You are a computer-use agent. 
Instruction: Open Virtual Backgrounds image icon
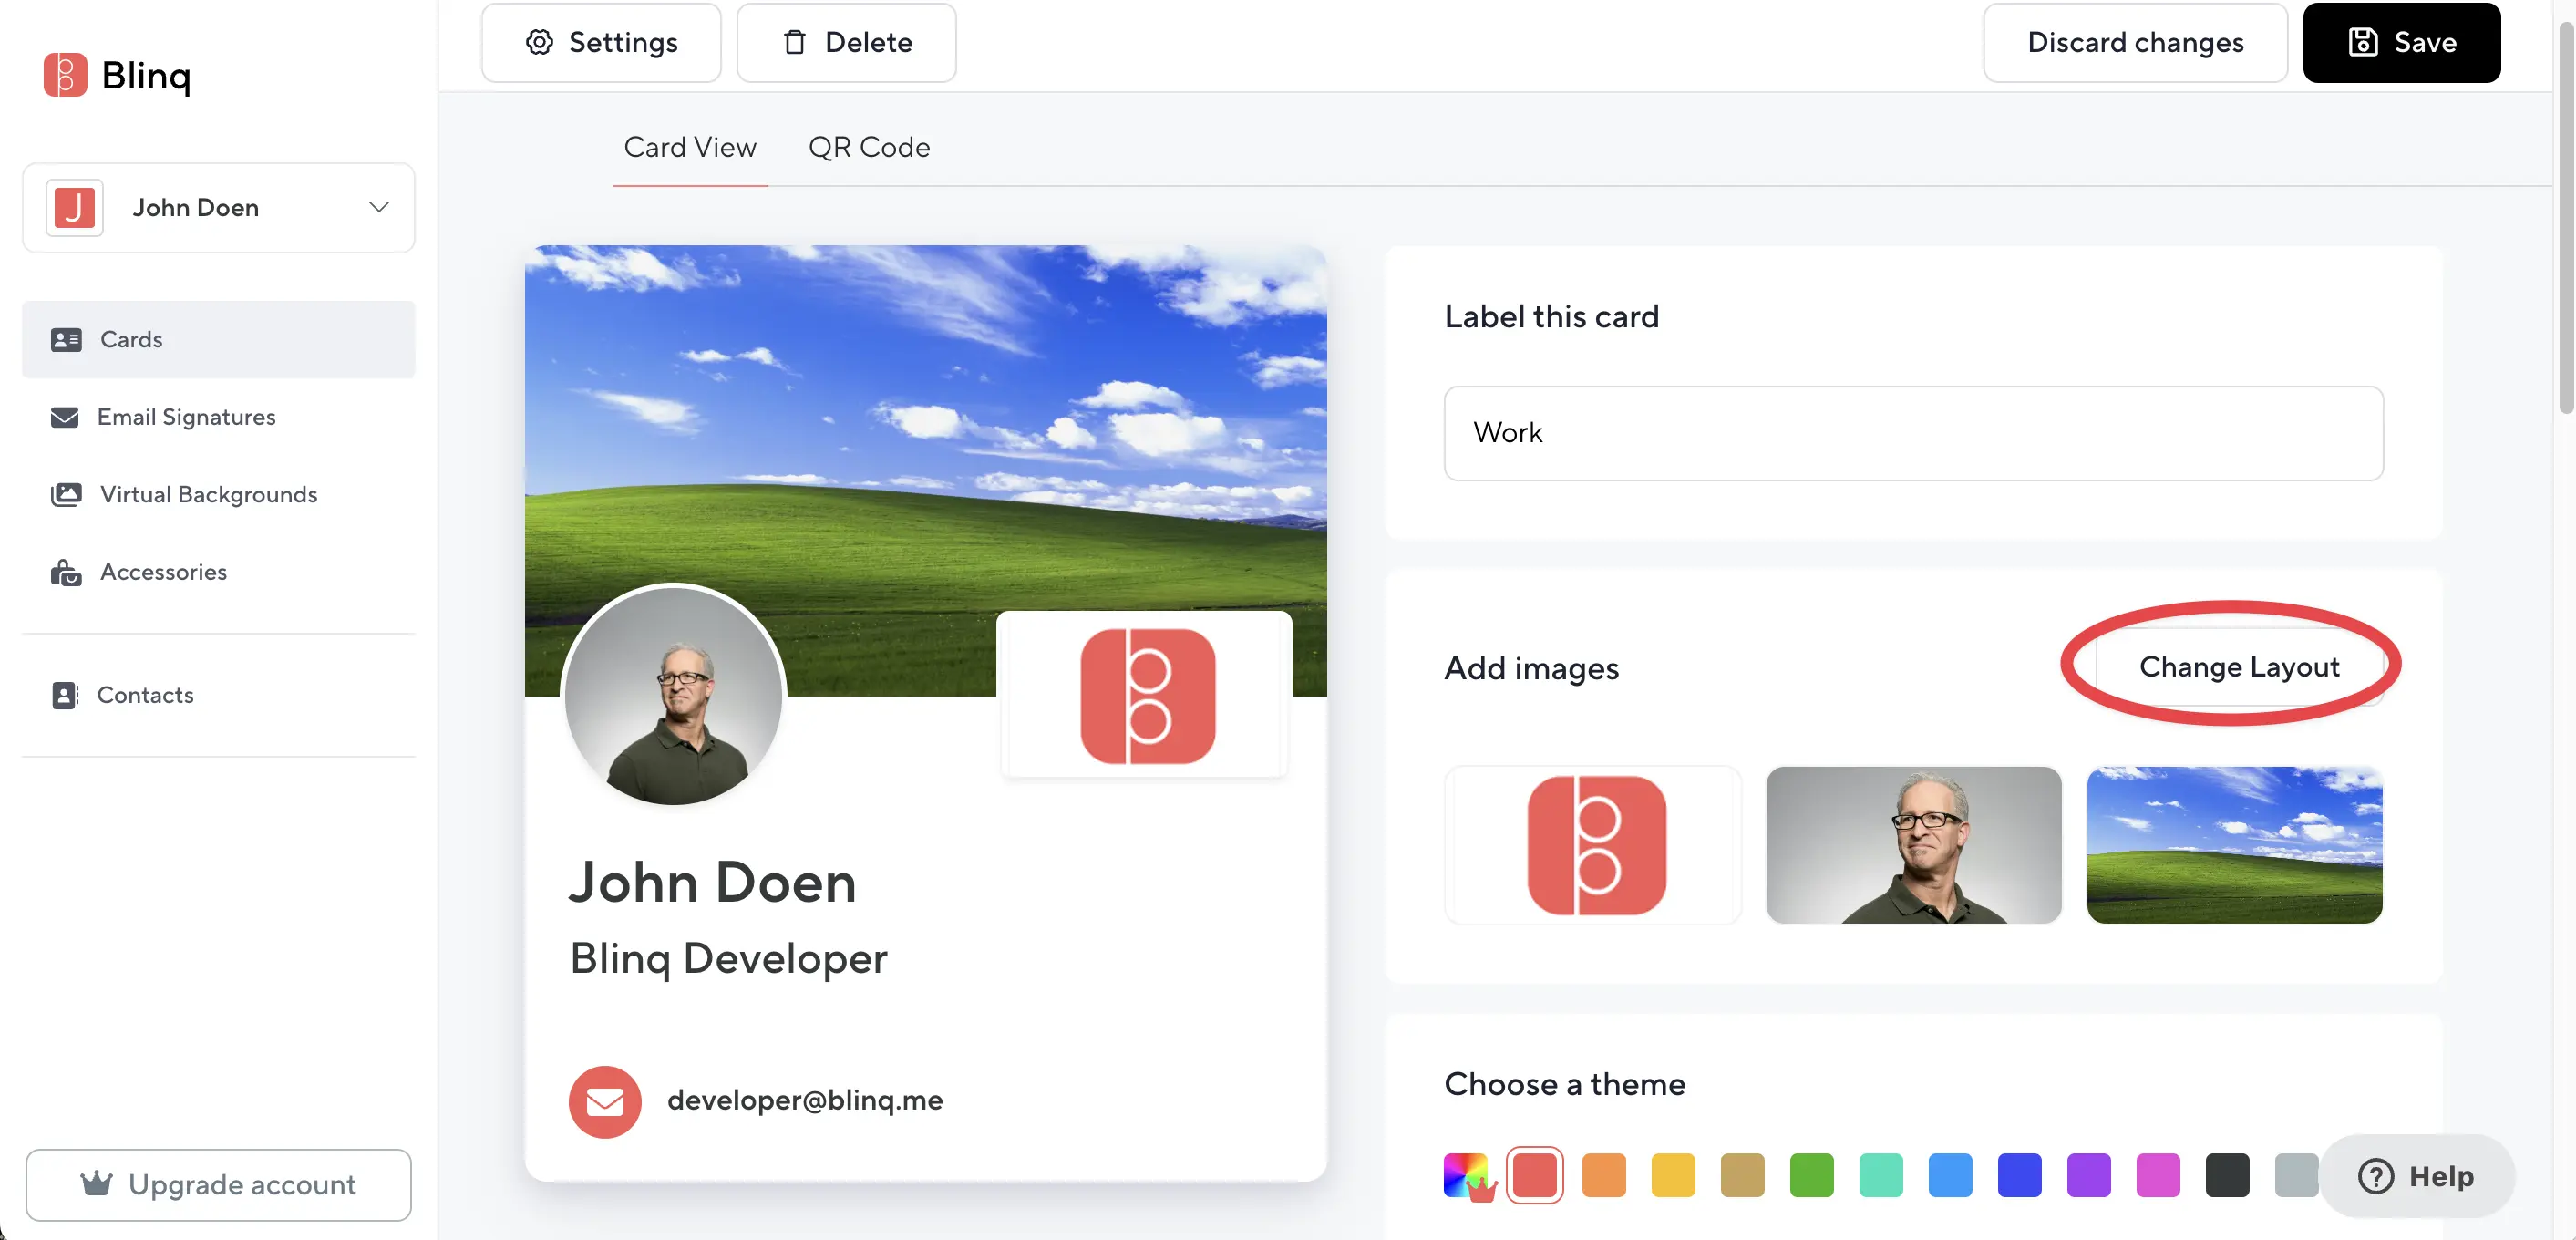[66, 495]
